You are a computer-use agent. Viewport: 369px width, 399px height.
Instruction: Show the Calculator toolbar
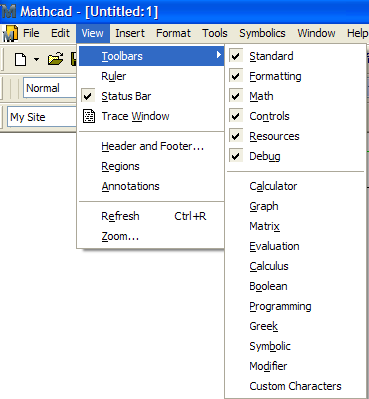tap(296, 186)
